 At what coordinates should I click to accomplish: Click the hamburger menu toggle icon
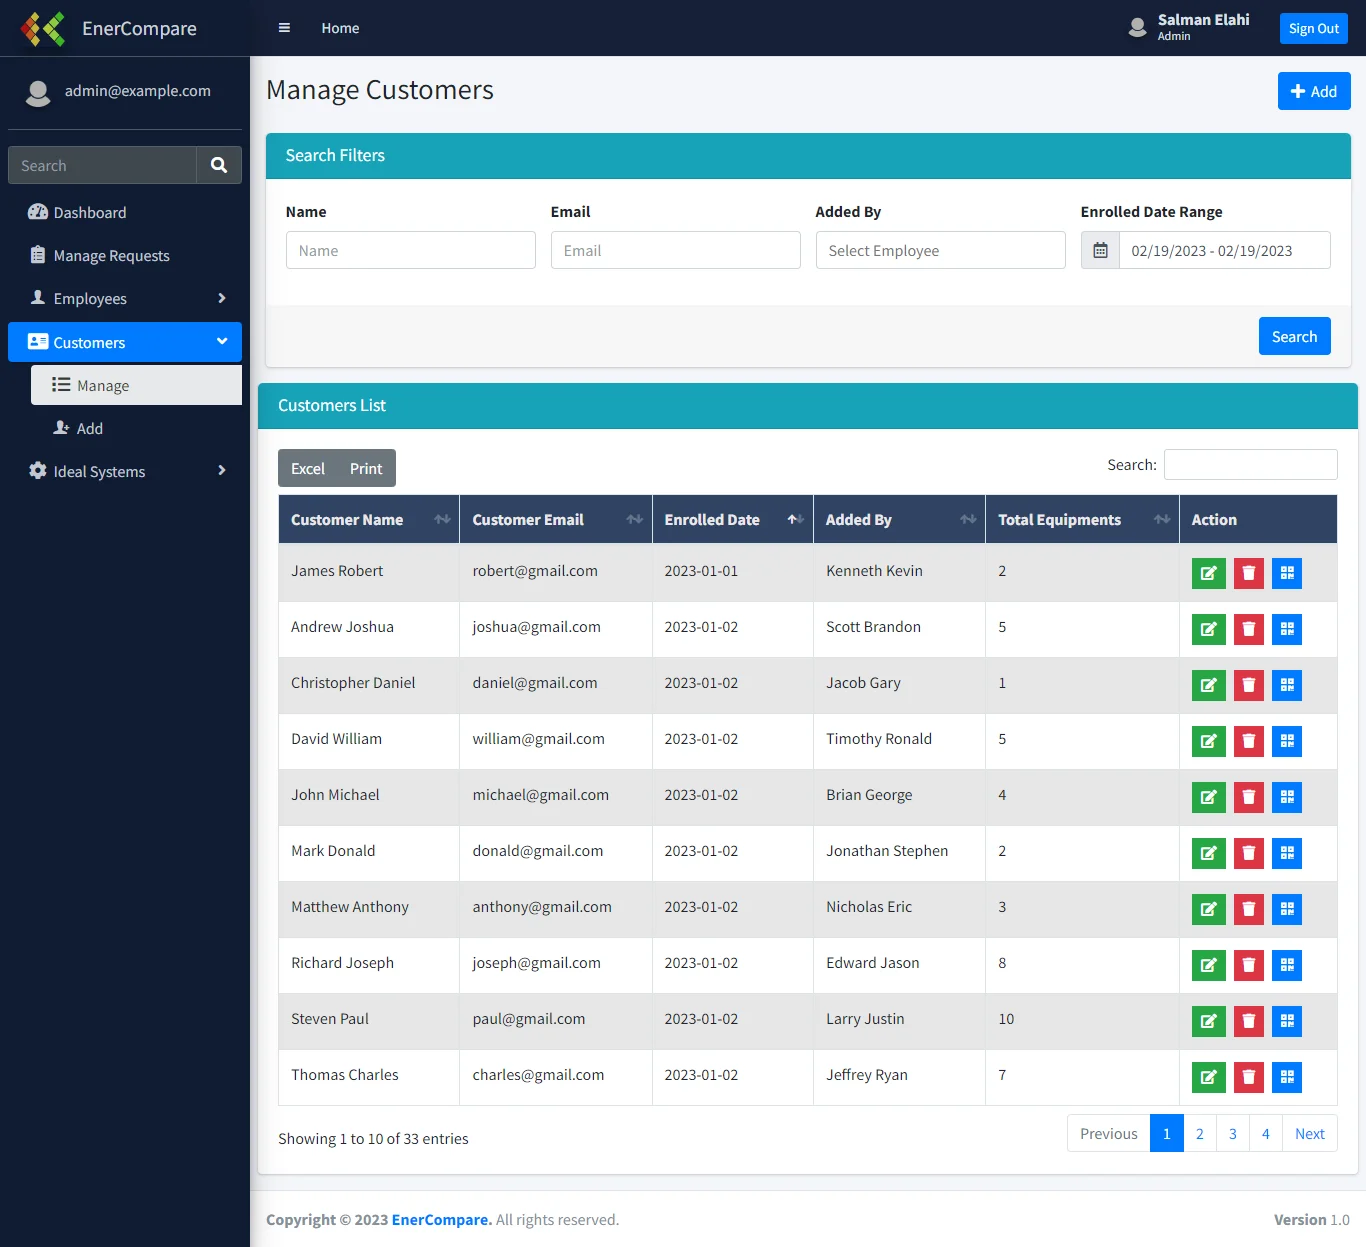(x=284, y=28)
